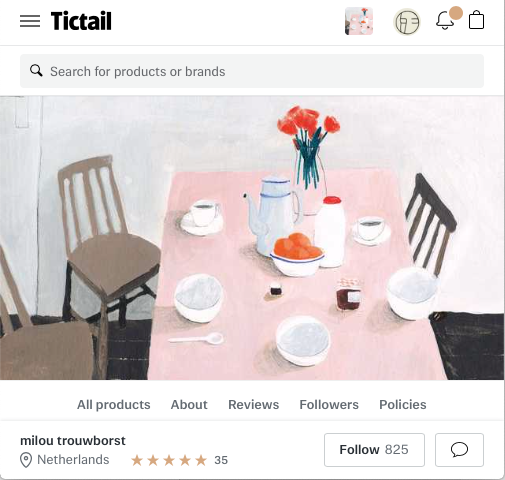Click the five-star rating
The image size is (505, 480).
[169, 460]
